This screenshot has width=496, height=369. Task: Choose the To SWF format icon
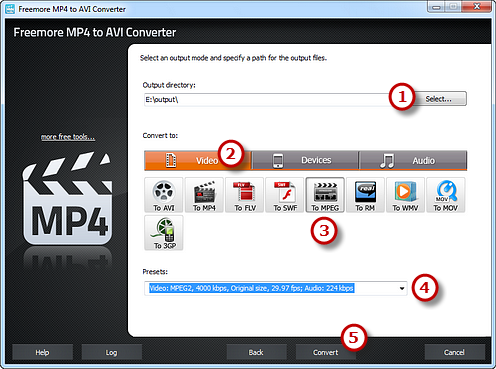point(285,195)
